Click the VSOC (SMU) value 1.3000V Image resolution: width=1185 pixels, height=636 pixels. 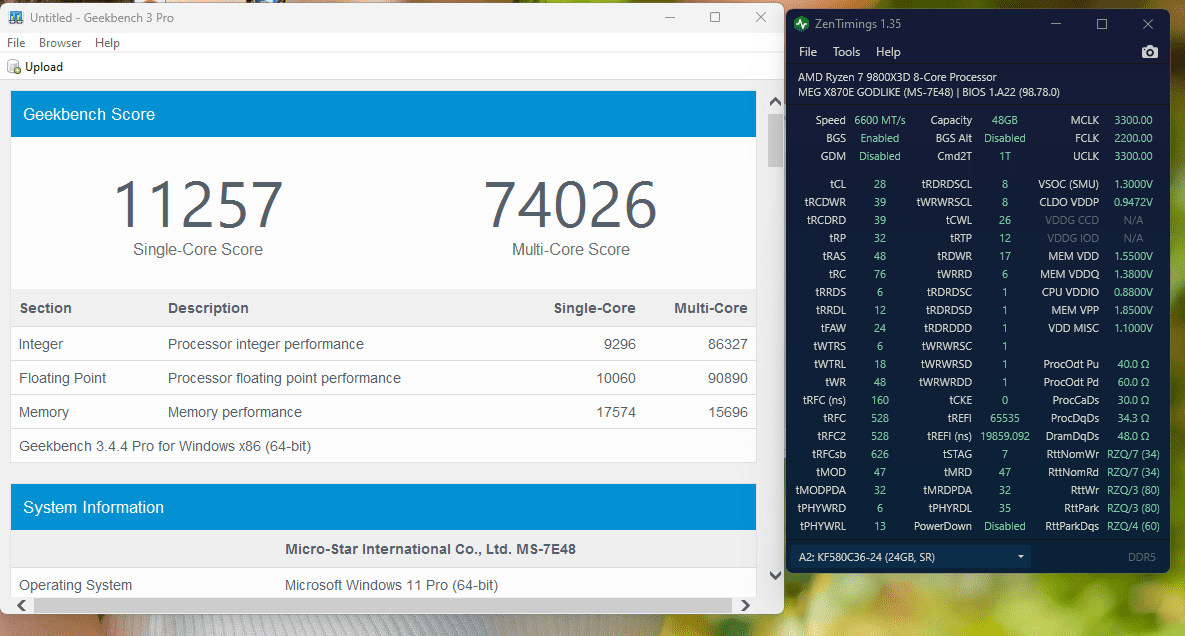point(1133,184)
